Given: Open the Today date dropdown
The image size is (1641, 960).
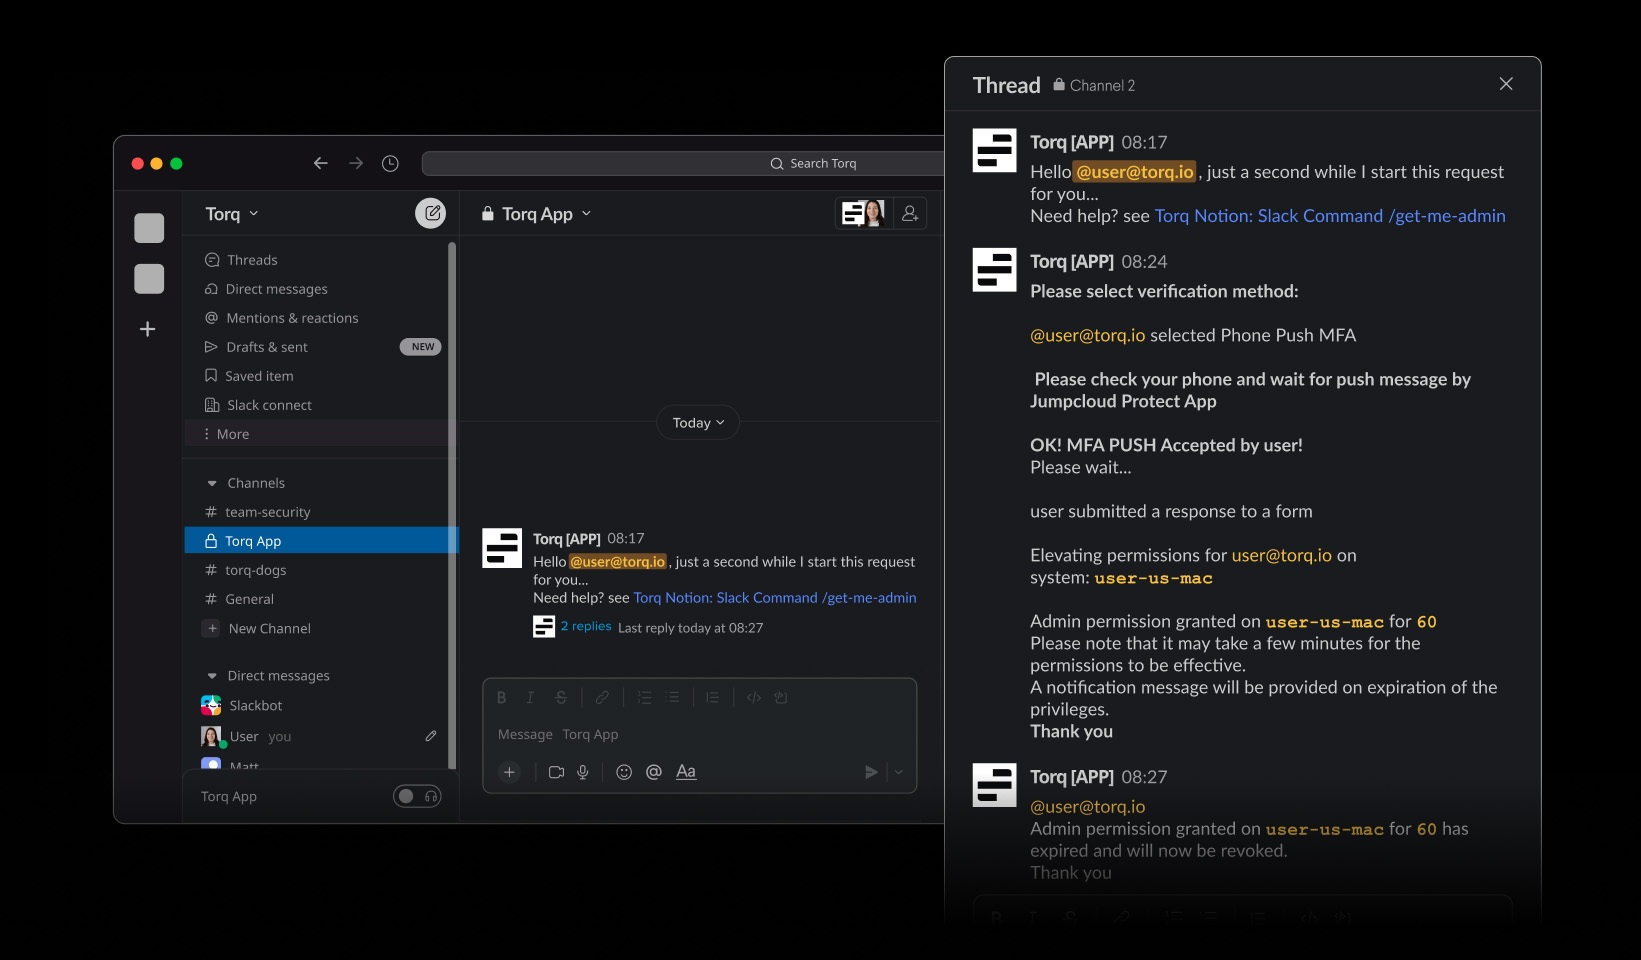Looking at the screenshot, I should (x=698, y=423).
